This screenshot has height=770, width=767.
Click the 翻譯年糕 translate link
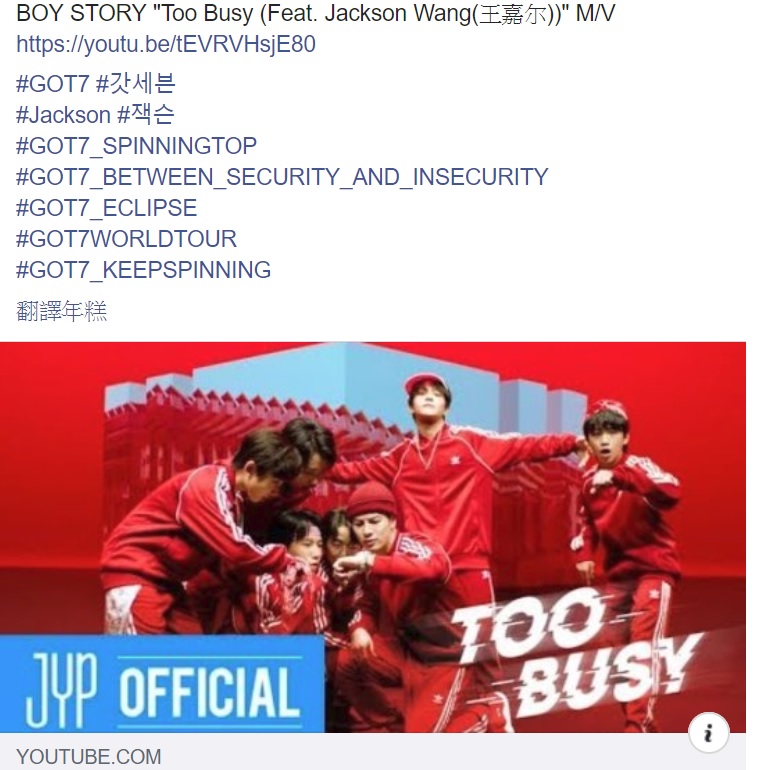tap(61, 311)
